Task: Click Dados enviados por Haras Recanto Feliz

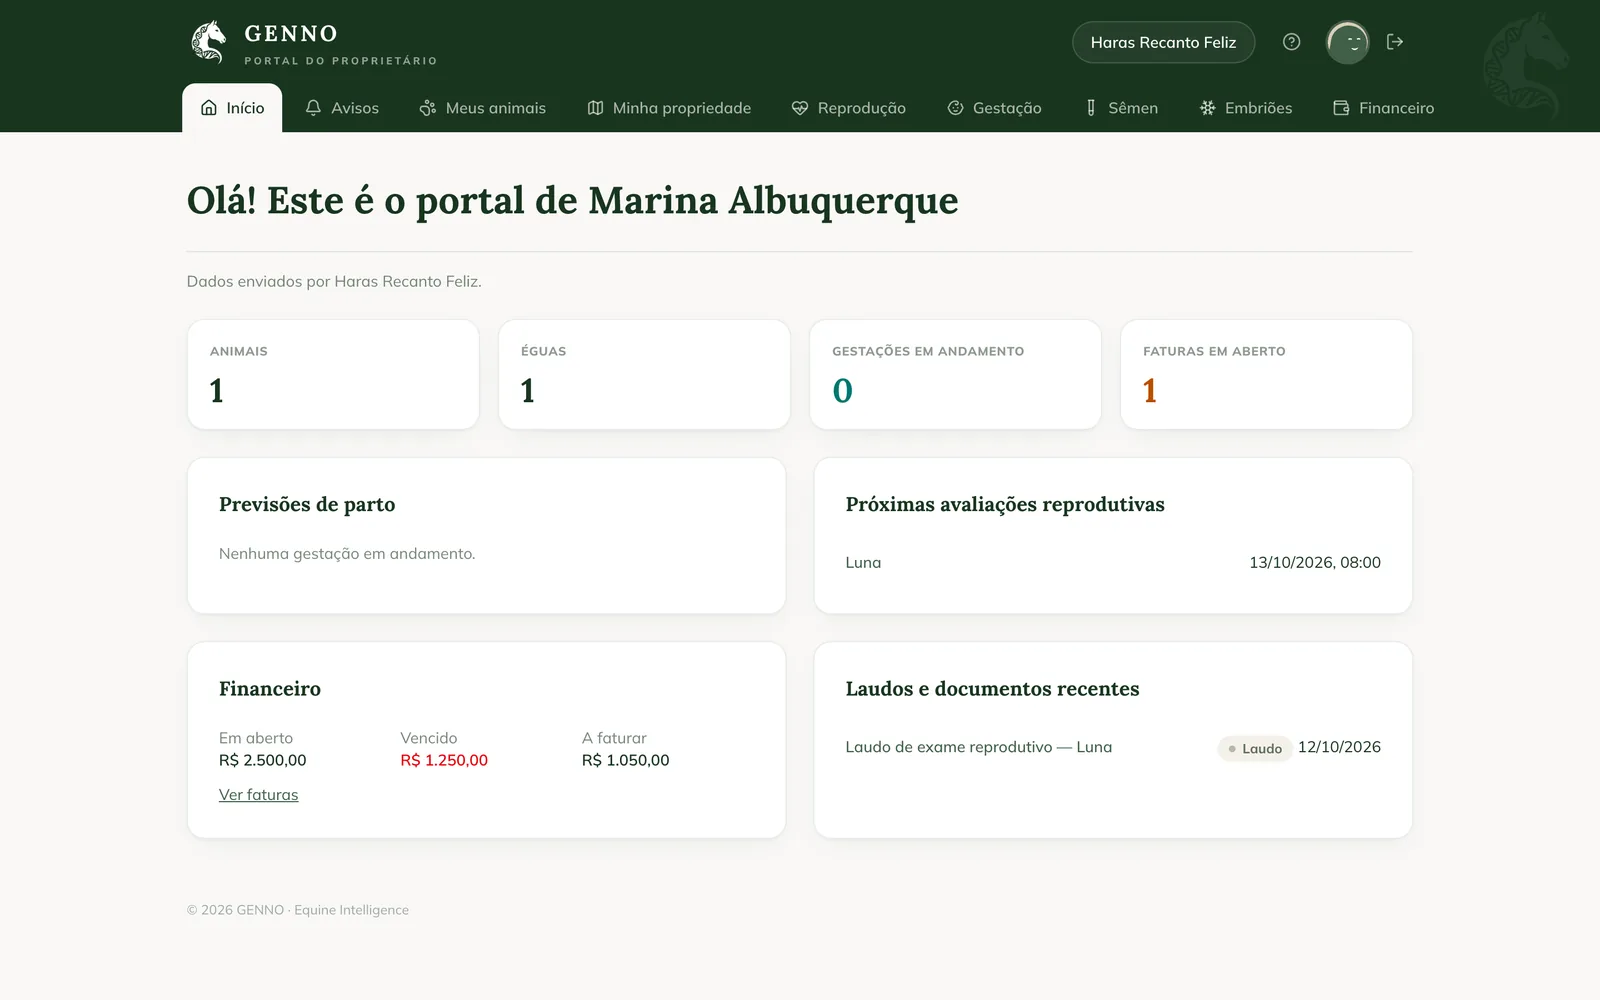Action: click(x=334, y=282)
